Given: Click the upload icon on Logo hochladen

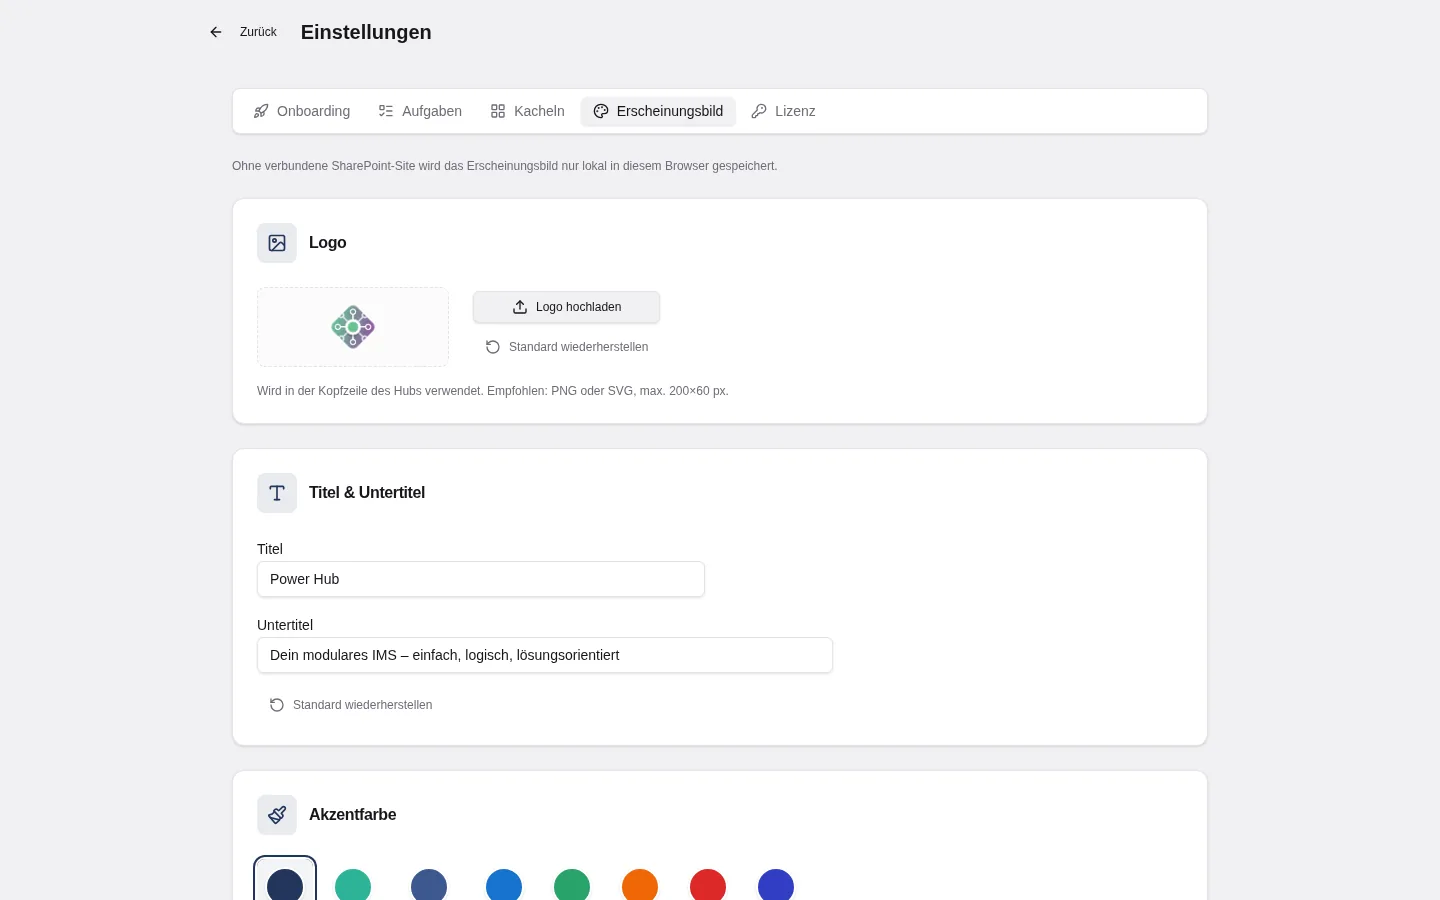Looking at the screenshot, I should click(520, 307).
